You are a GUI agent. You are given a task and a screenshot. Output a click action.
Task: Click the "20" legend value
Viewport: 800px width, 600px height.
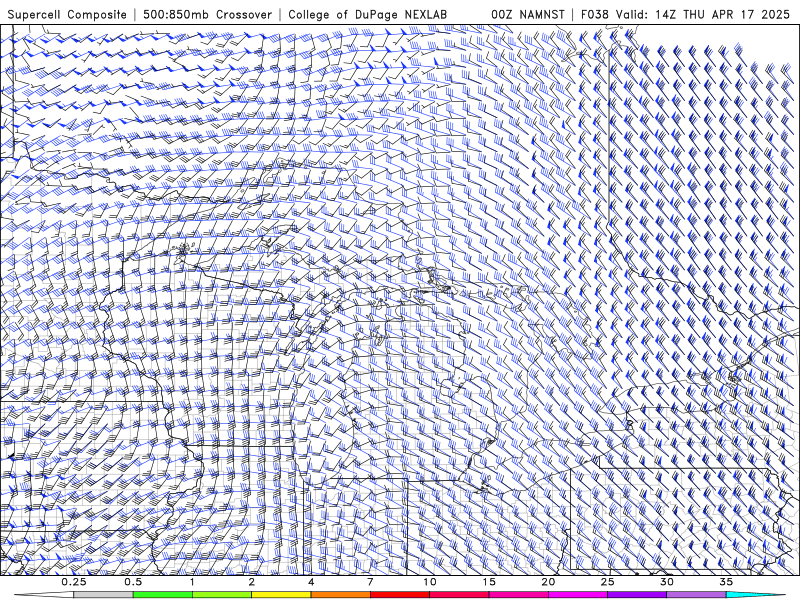pyautogui.click(x=548, y=582)
